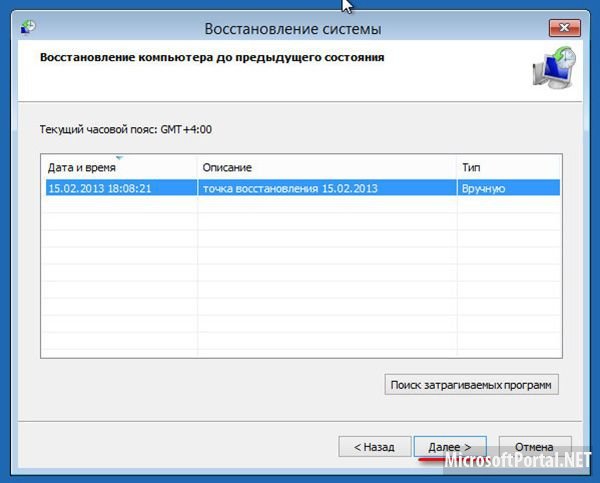Click the Далее > button
Viewport: 600px width, 483px height.
[450, 447]
